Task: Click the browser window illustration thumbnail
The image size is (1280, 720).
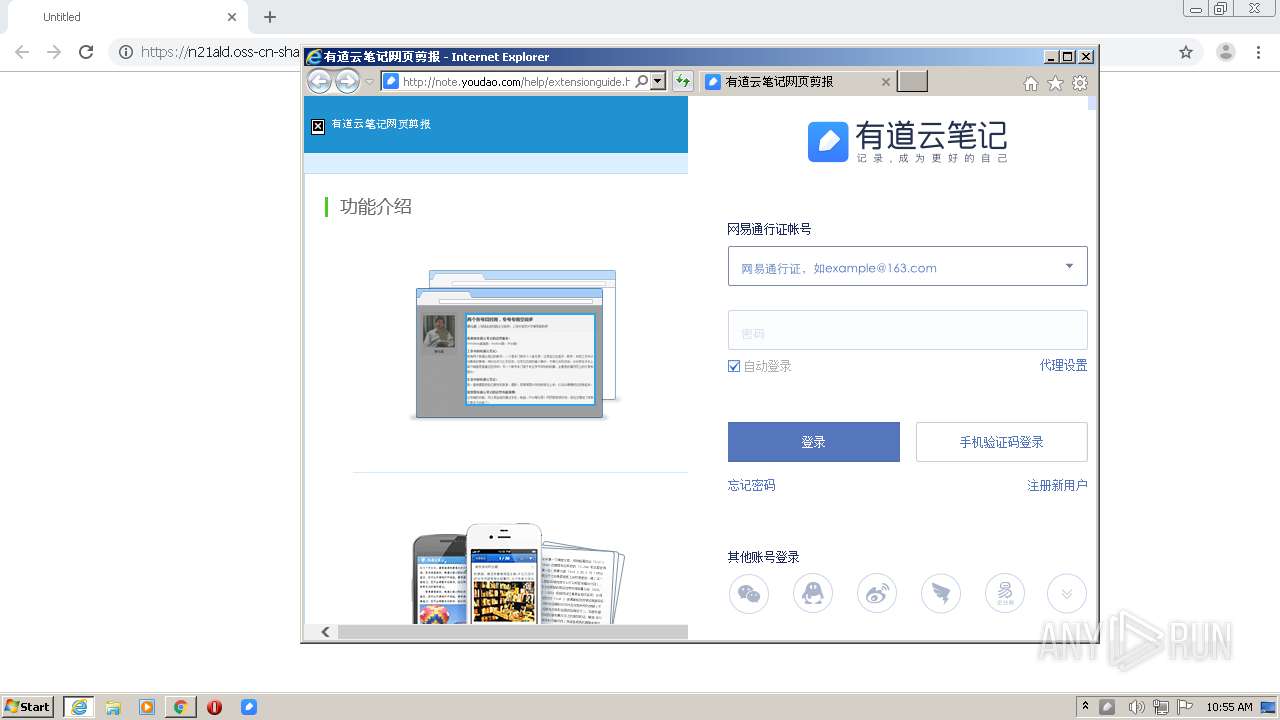Action: click(x=515, y=344)
